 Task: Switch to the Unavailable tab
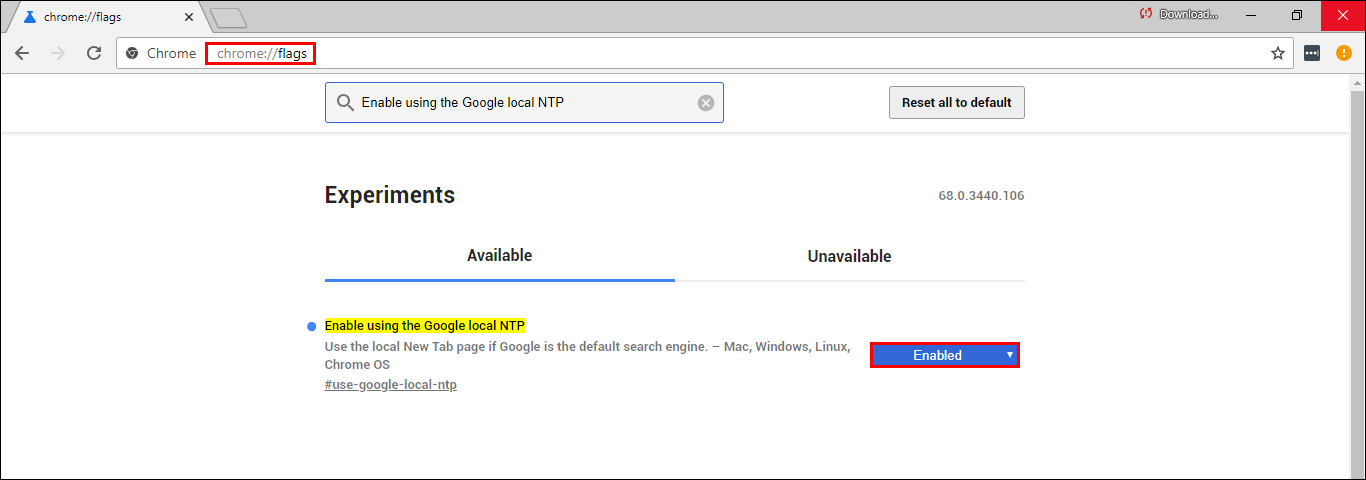pyautogui.click(x=849, y=256)
